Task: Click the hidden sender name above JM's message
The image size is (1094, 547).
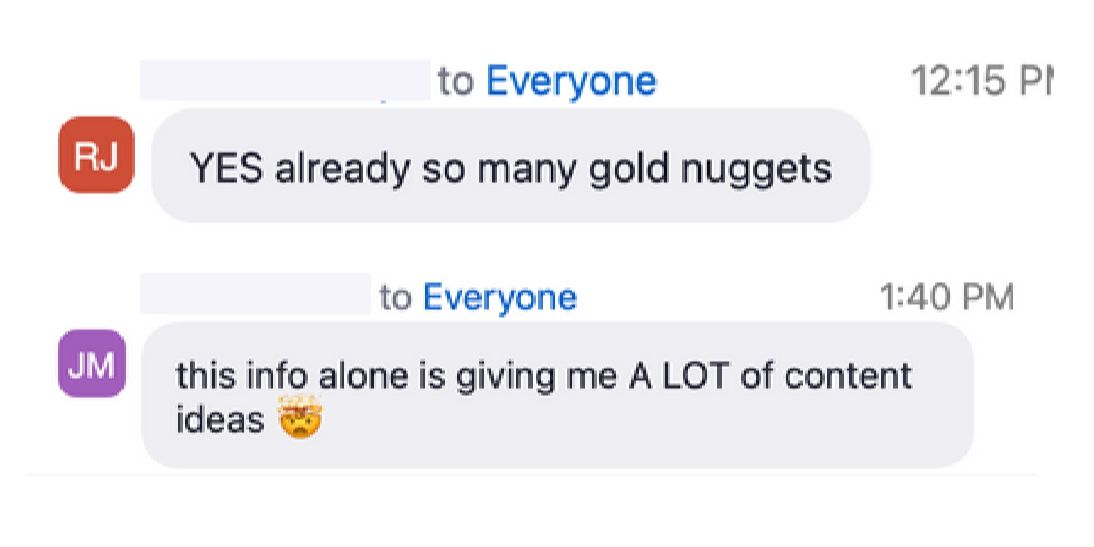Action: (255, 294)
